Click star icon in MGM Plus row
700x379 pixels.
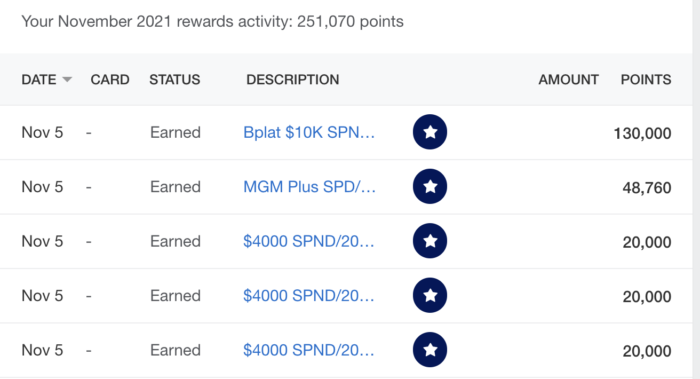point(430,187)
